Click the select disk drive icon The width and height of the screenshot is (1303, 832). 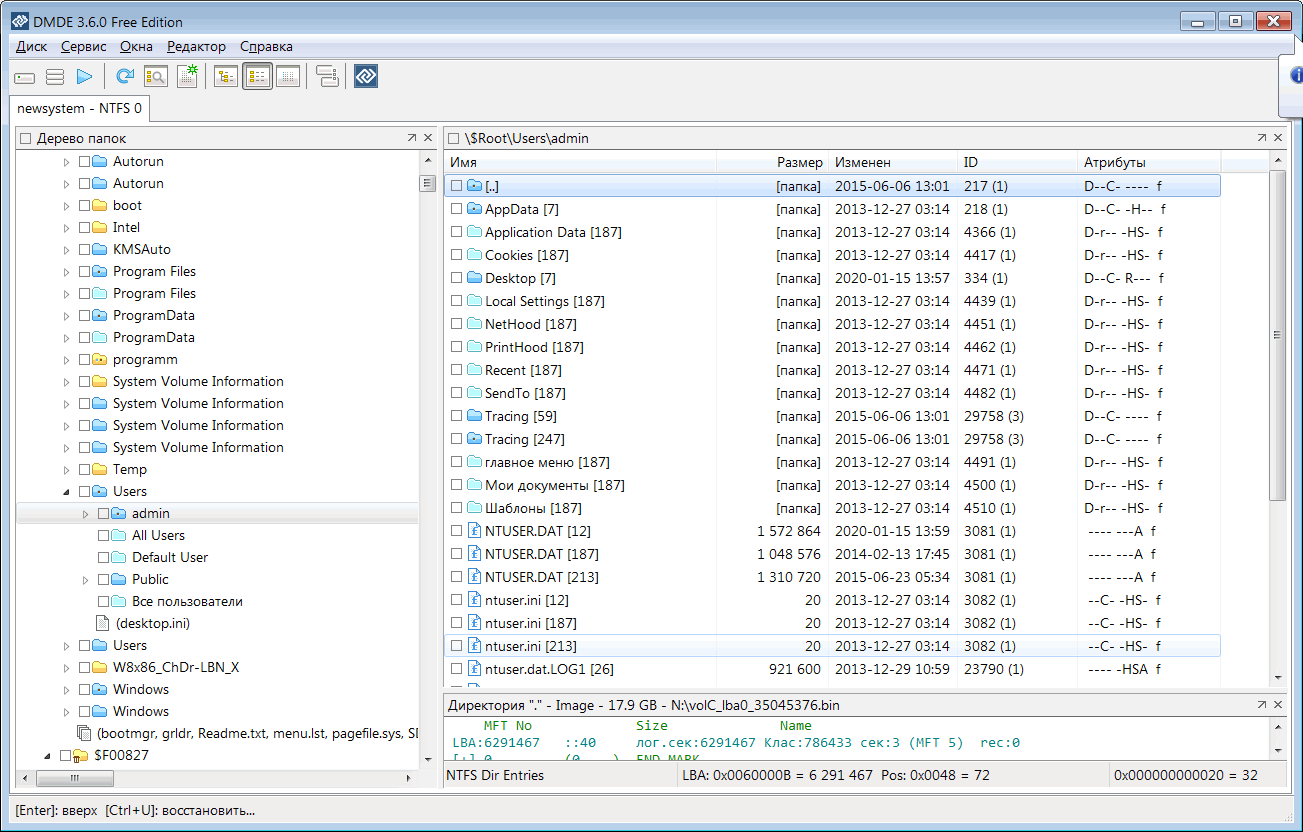coord(25,77)
